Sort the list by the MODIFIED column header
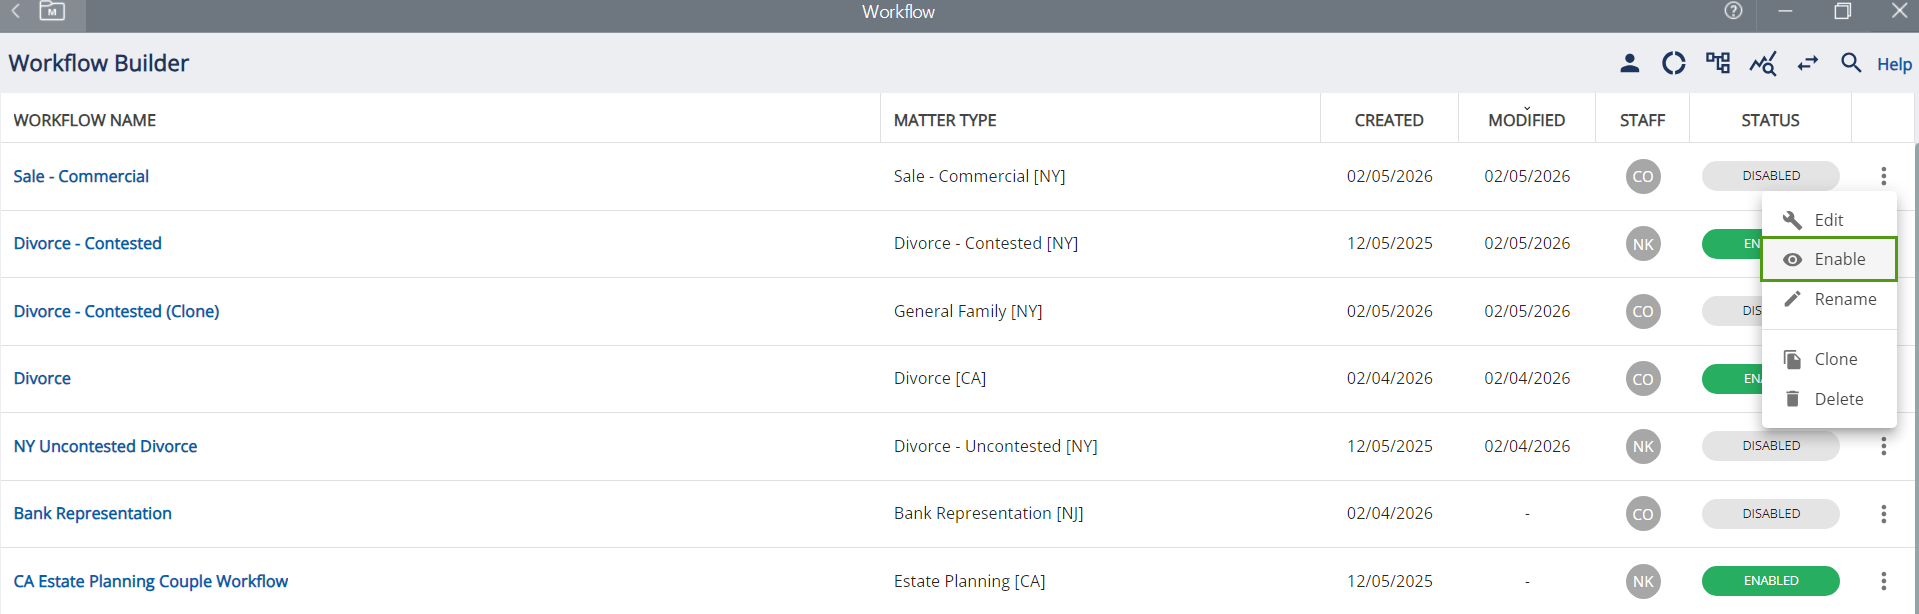The image size is (1919, 614). click(x=1526, y=120)
